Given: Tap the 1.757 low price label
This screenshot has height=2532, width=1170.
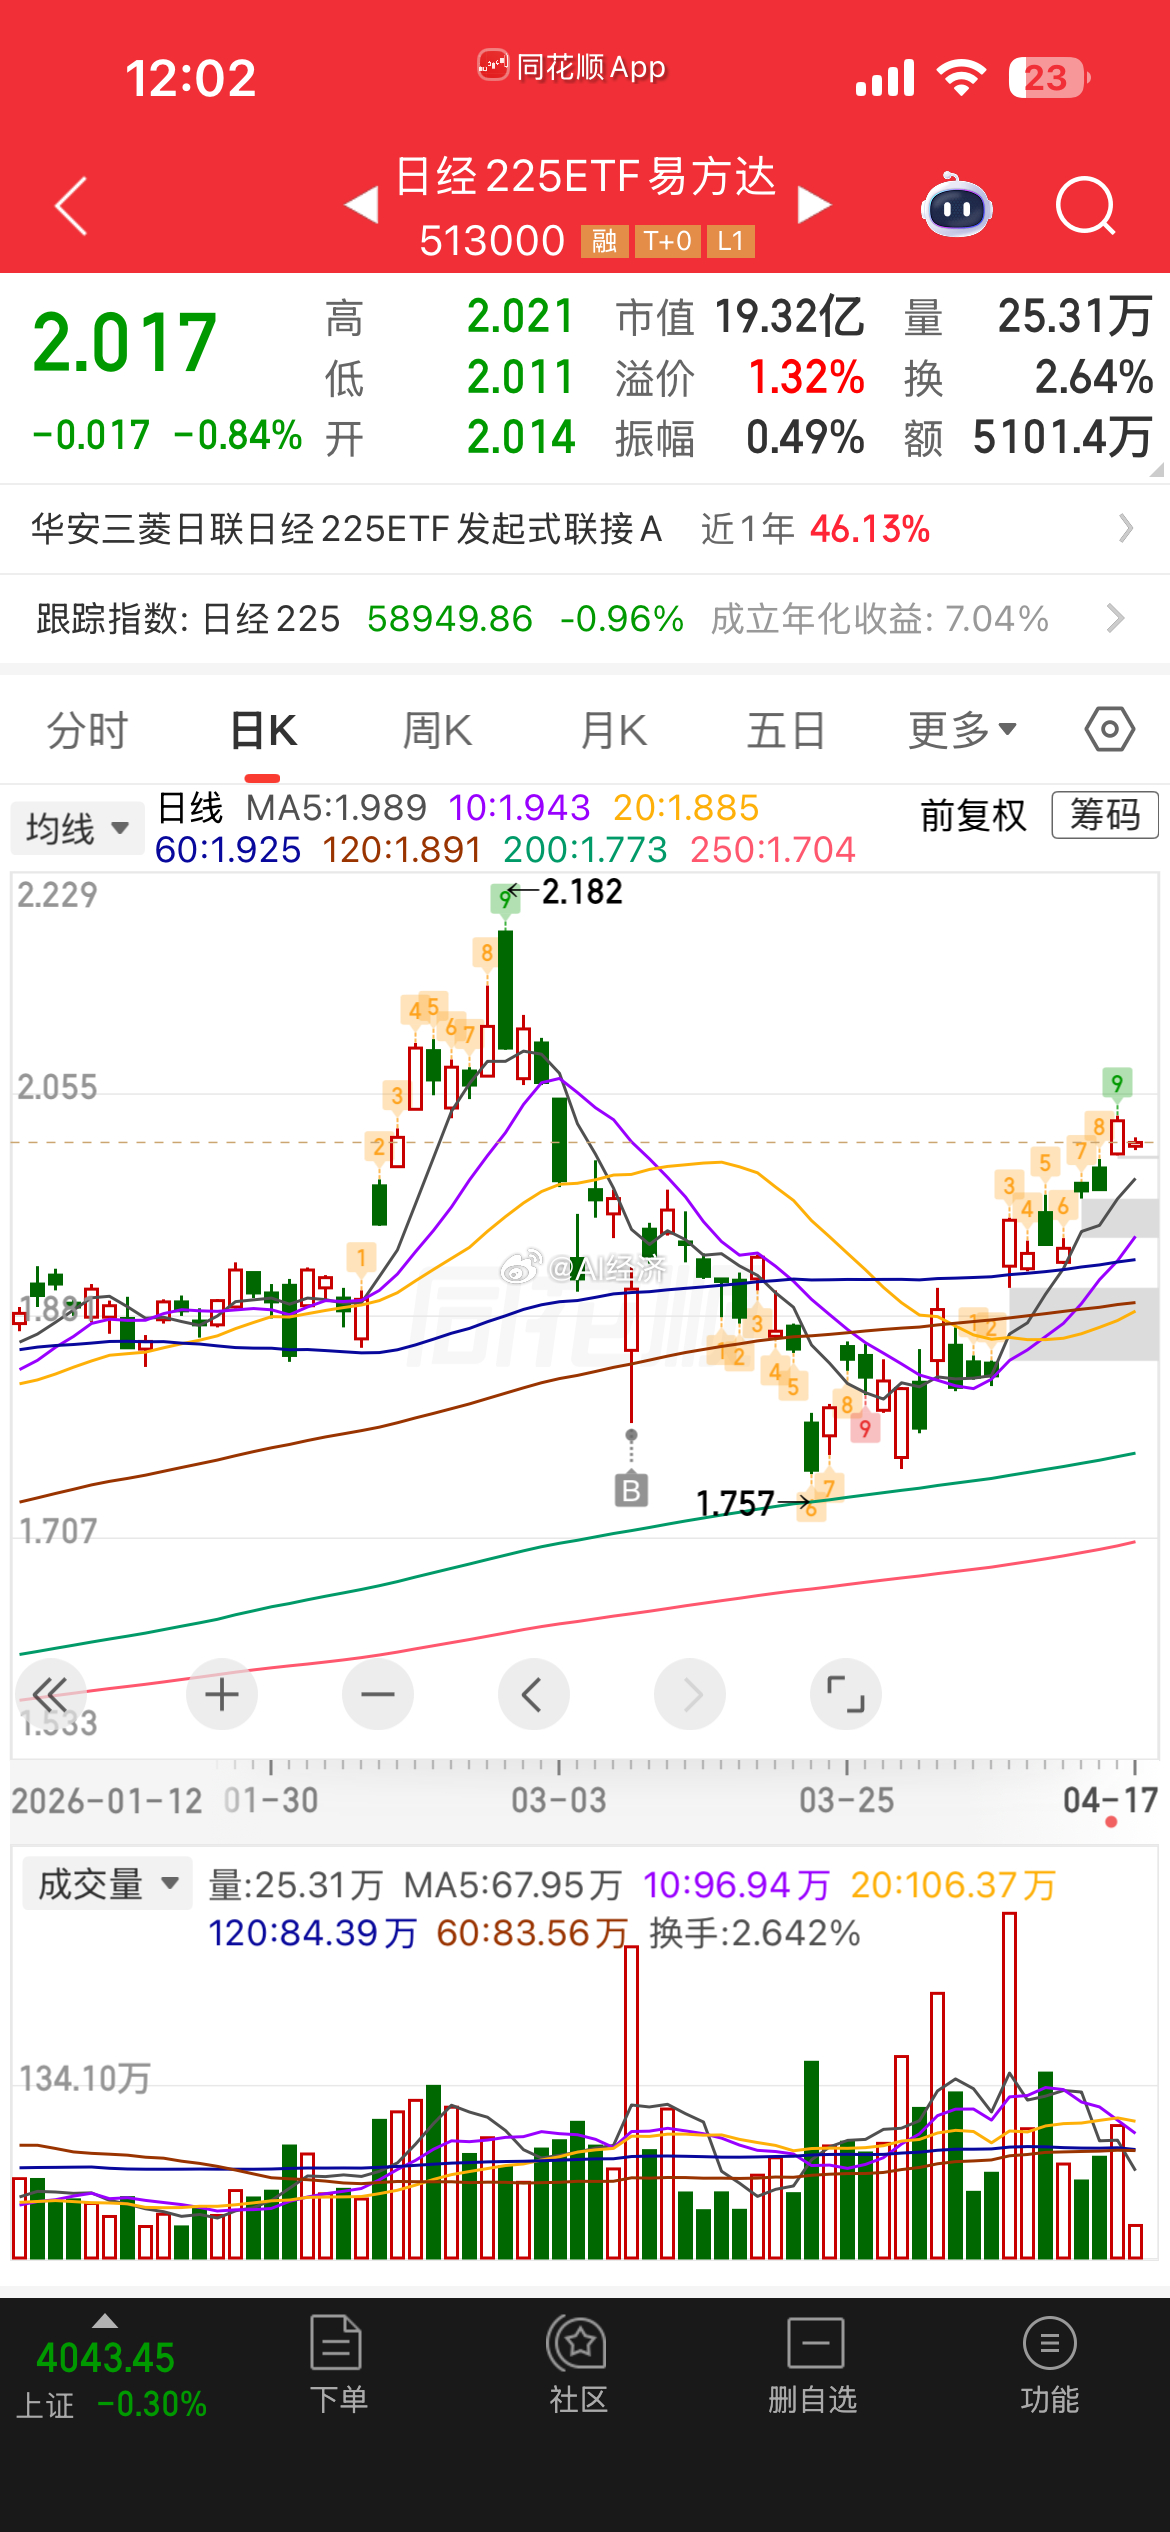Looking at the screenshot, I should [x=735, y=1503].
